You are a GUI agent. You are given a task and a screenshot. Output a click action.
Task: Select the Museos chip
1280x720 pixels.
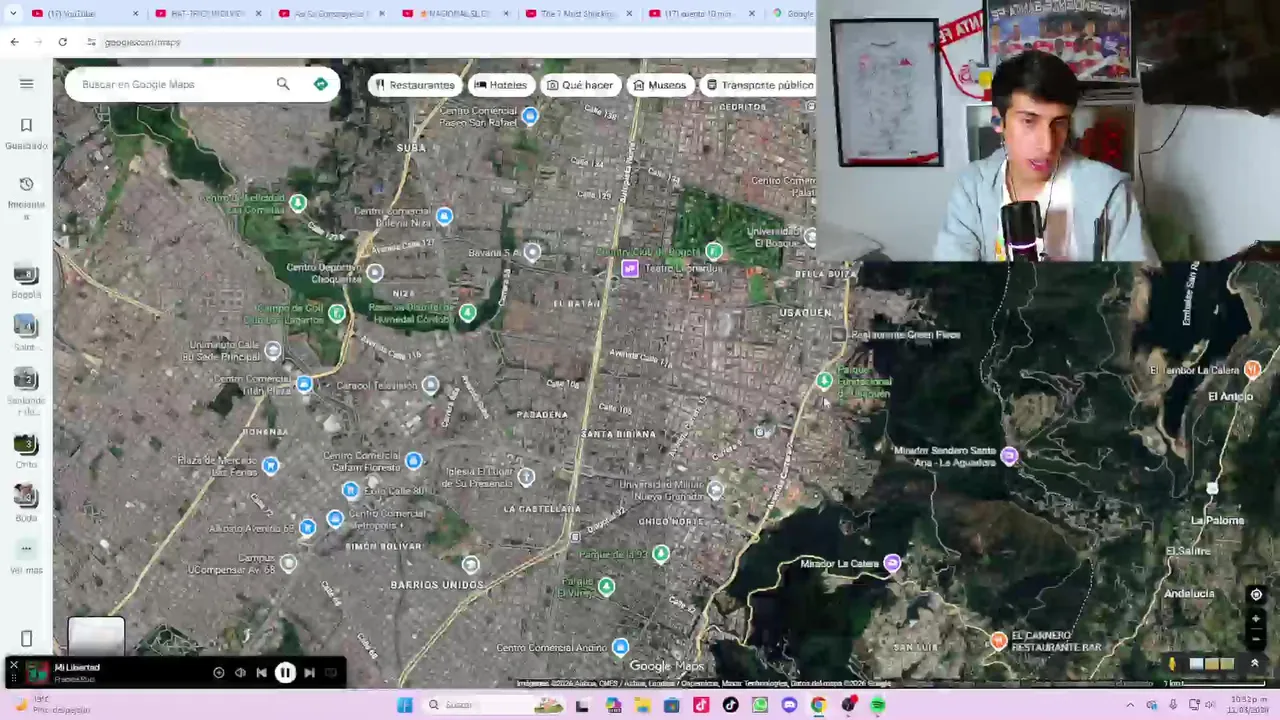coord(660,85)
